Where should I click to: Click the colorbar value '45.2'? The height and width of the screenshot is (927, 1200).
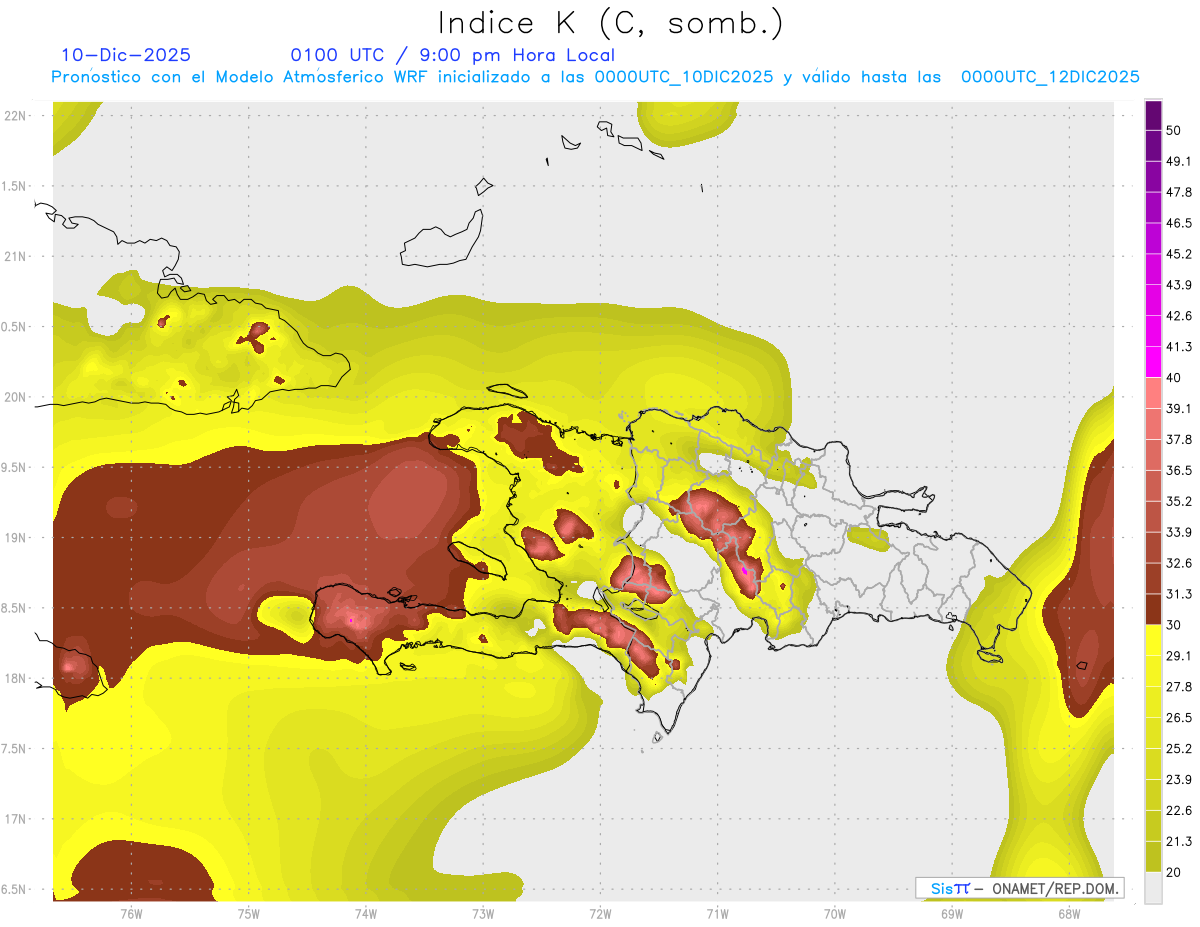(1178, 254)
